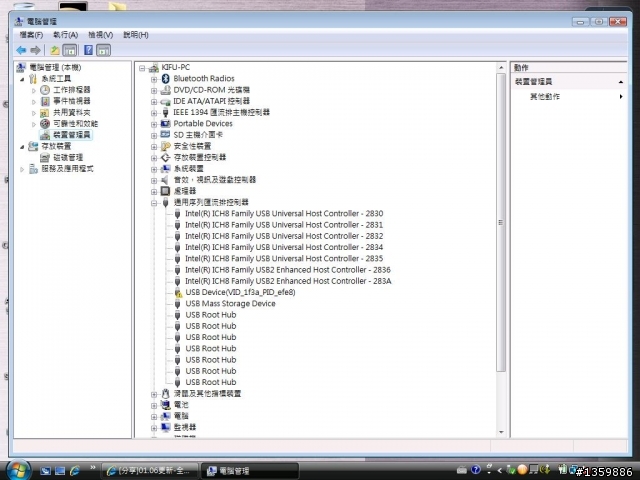Click the 2830 USB Host Controller icon
This screenshot has height=480, width=640.
(x=178, y=213)
